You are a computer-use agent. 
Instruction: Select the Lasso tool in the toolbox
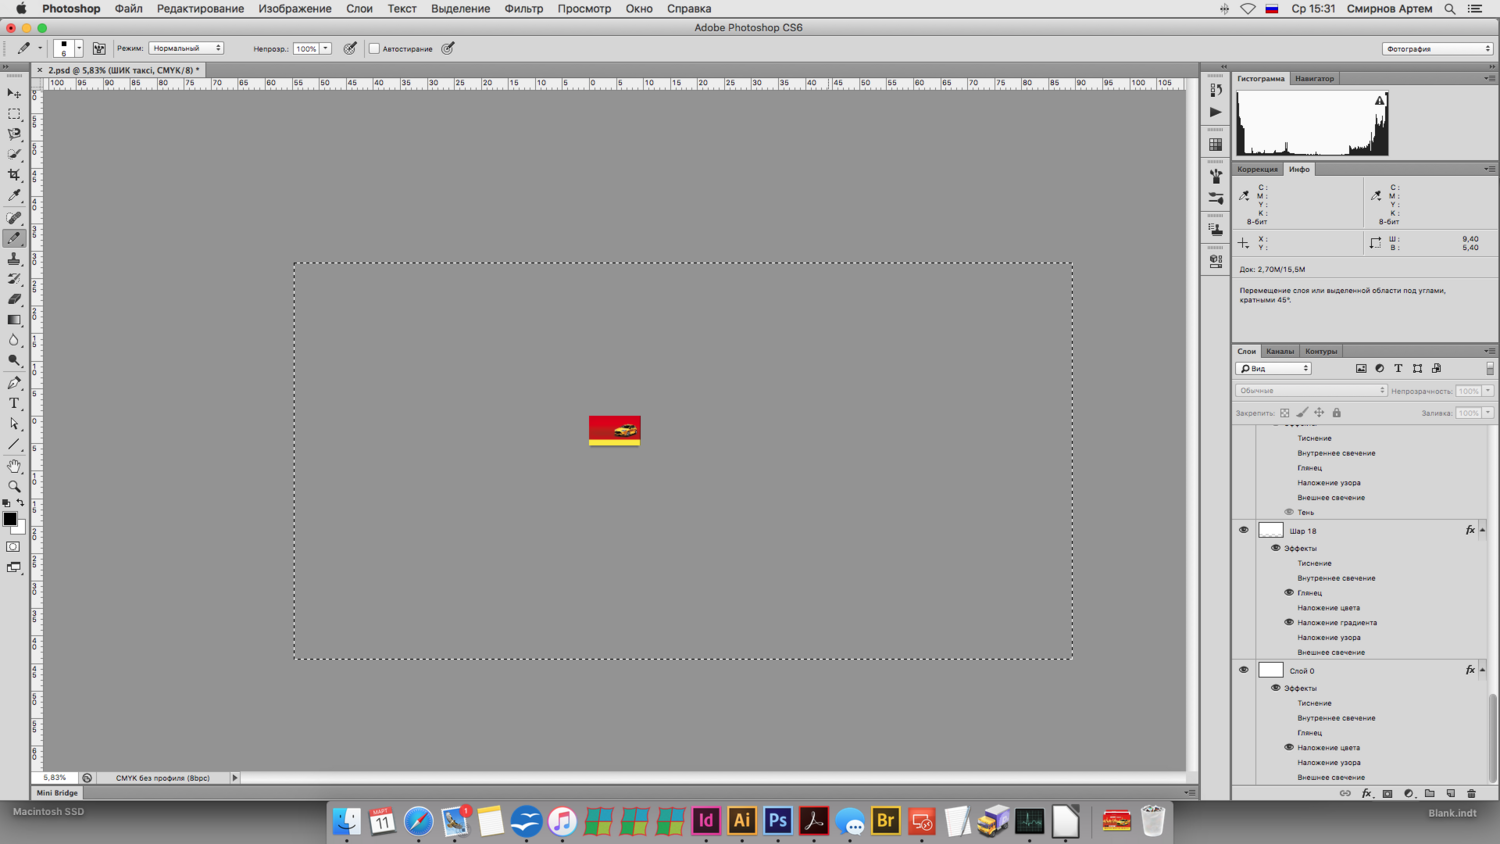pyautogui.click(x=14, y=134)
